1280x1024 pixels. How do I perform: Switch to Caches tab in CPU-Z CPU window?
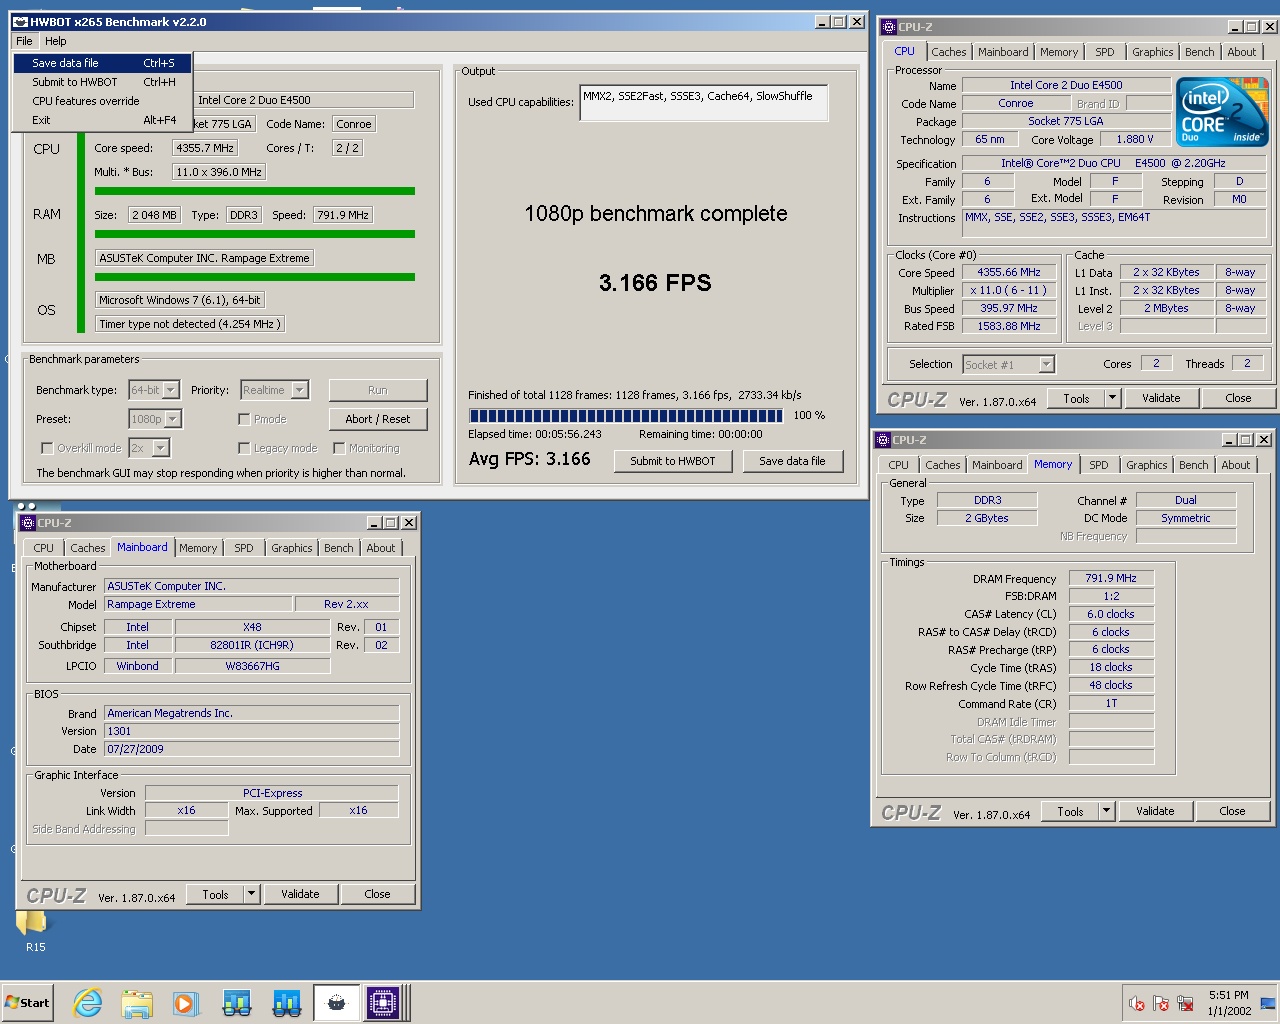[x=949, y=52]
